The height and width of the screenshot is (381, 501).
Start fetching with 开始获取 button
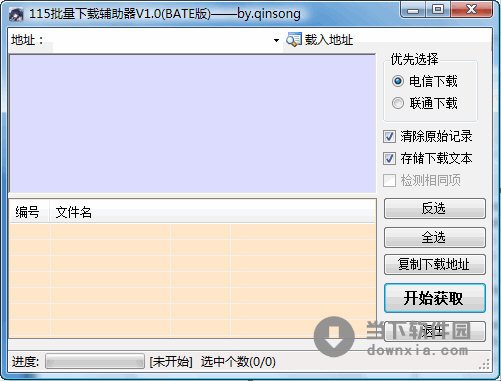[435, 298]
